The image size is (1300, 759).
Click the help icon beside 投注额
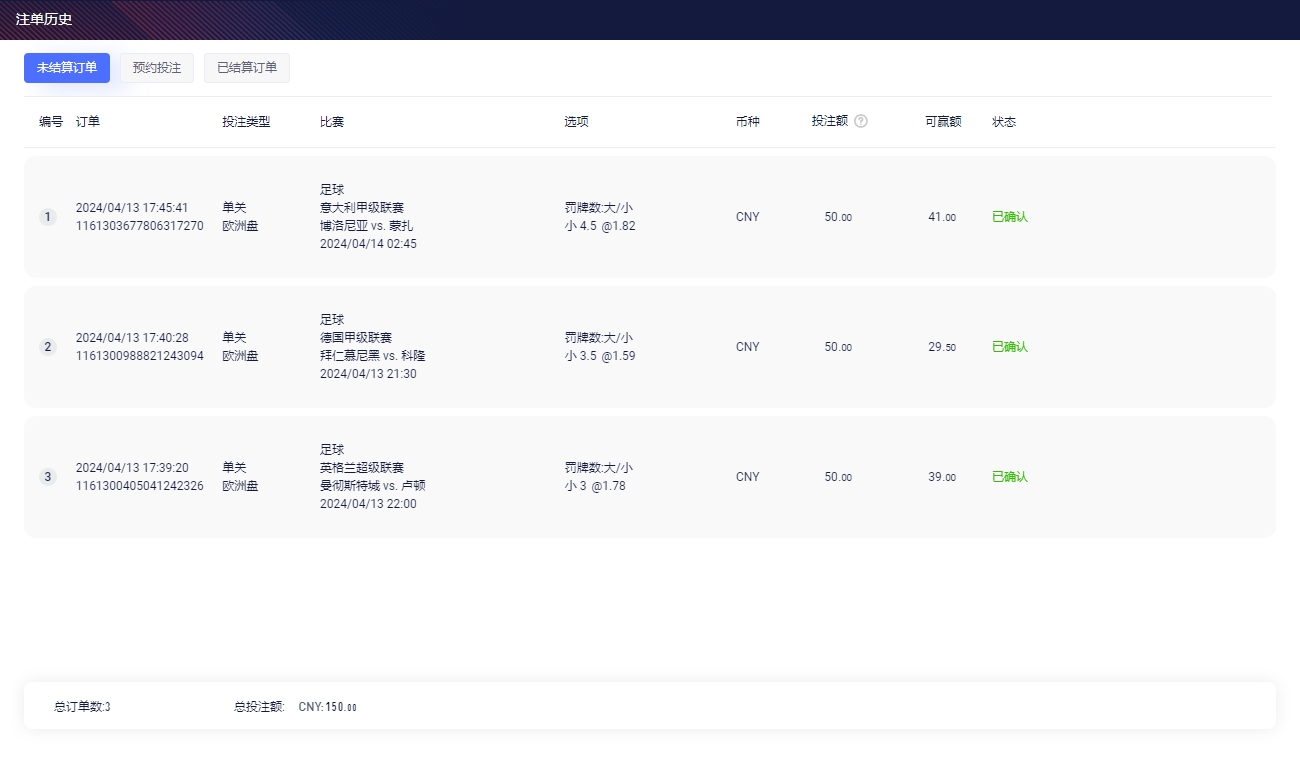[x=861, y=121]
